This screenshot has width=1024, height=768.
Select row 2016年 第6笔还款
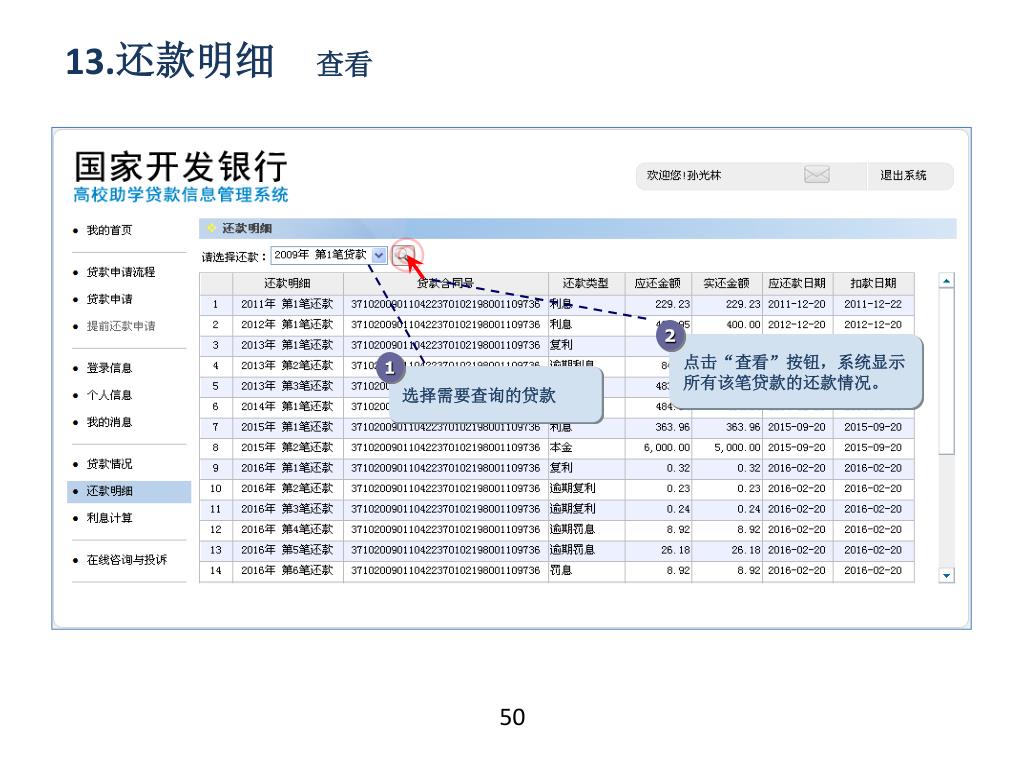[556, 571]
